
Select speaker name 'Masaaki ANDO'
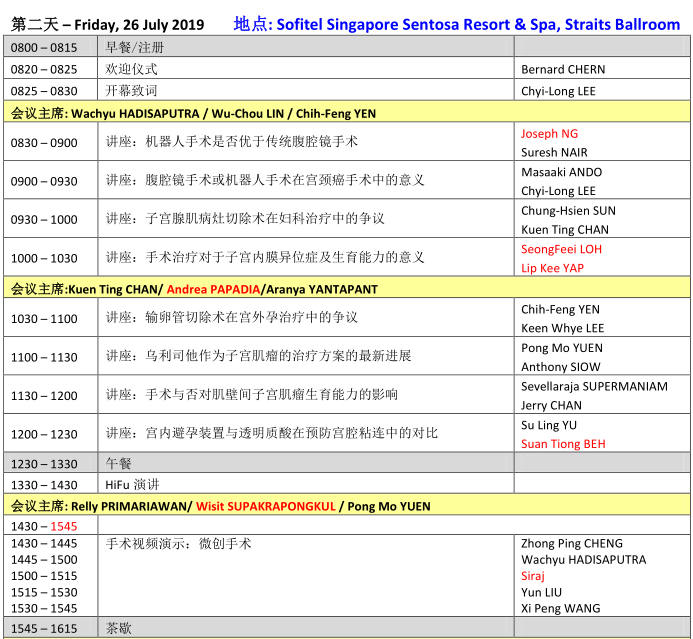[x=561, y=172]
